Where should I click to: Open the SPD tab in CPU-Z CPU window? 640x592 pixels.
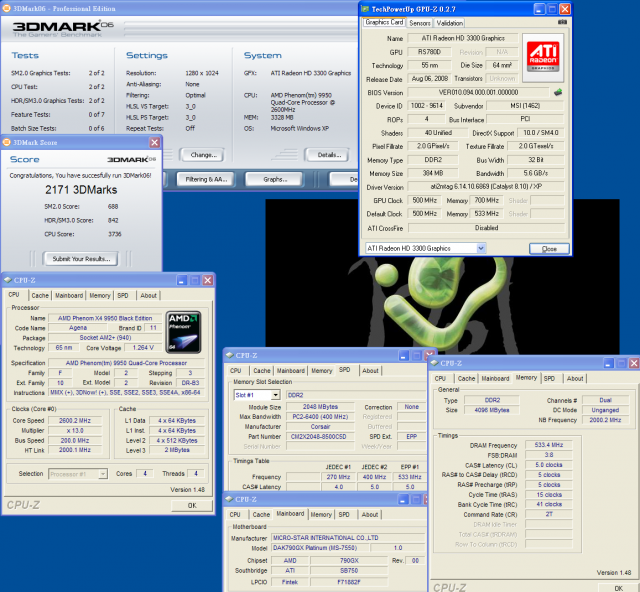coord(123,295)
